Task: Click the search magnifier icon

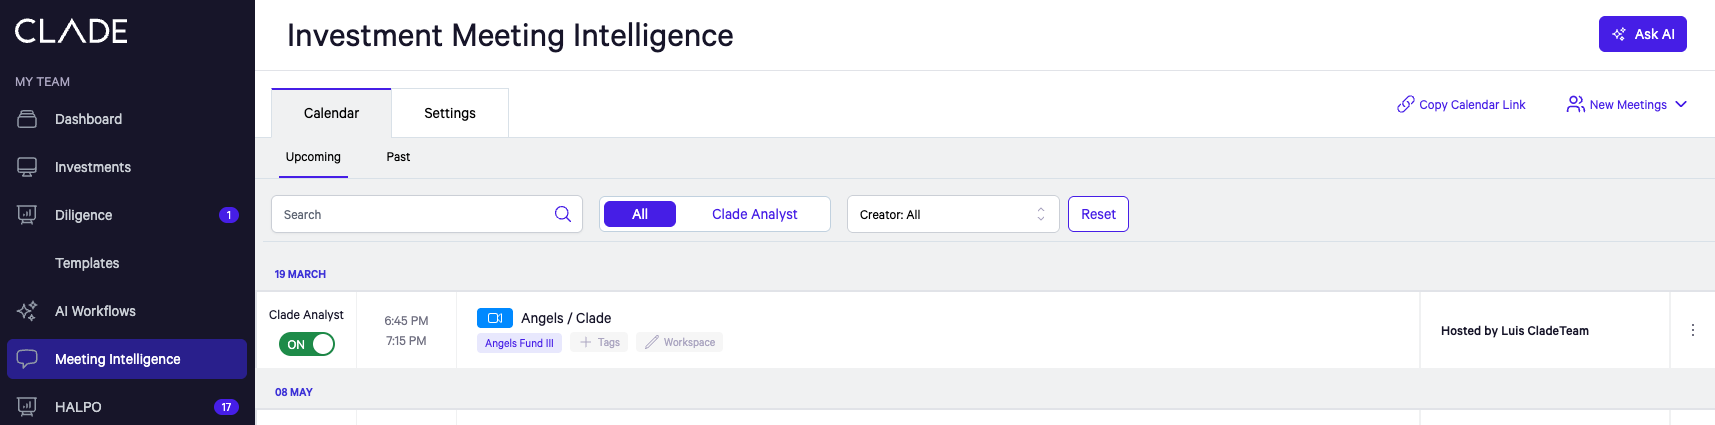Action: (563, 214)
